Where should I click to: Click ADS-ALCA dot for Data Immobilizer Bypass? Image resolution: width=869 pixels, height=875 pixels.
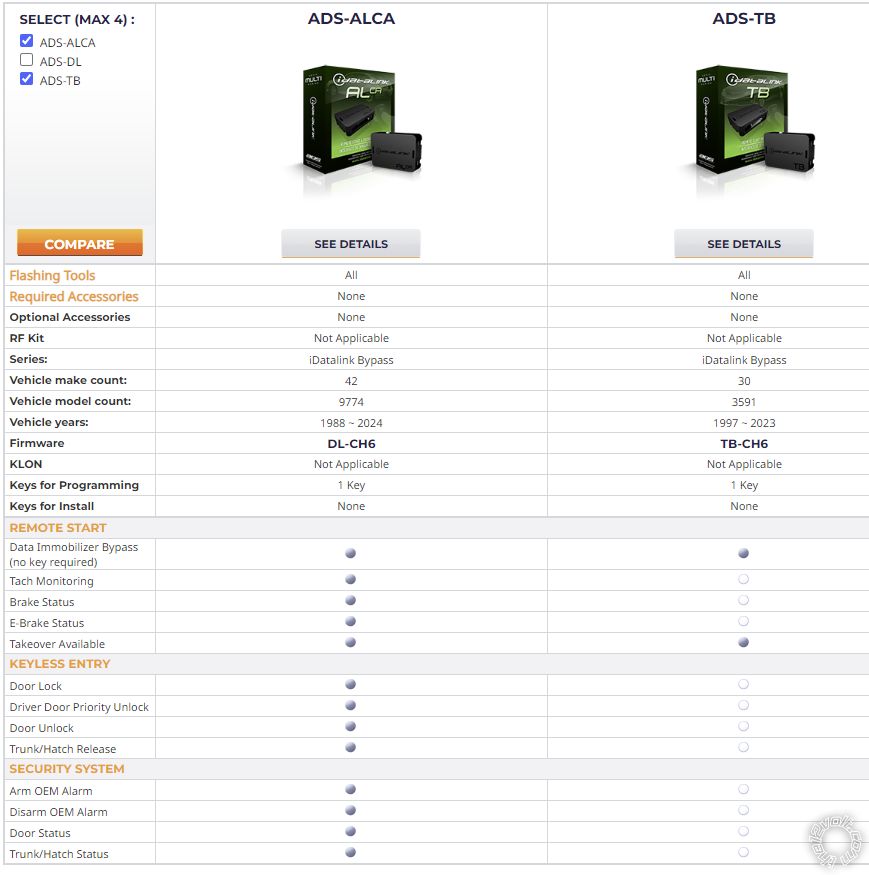[351, 553]
